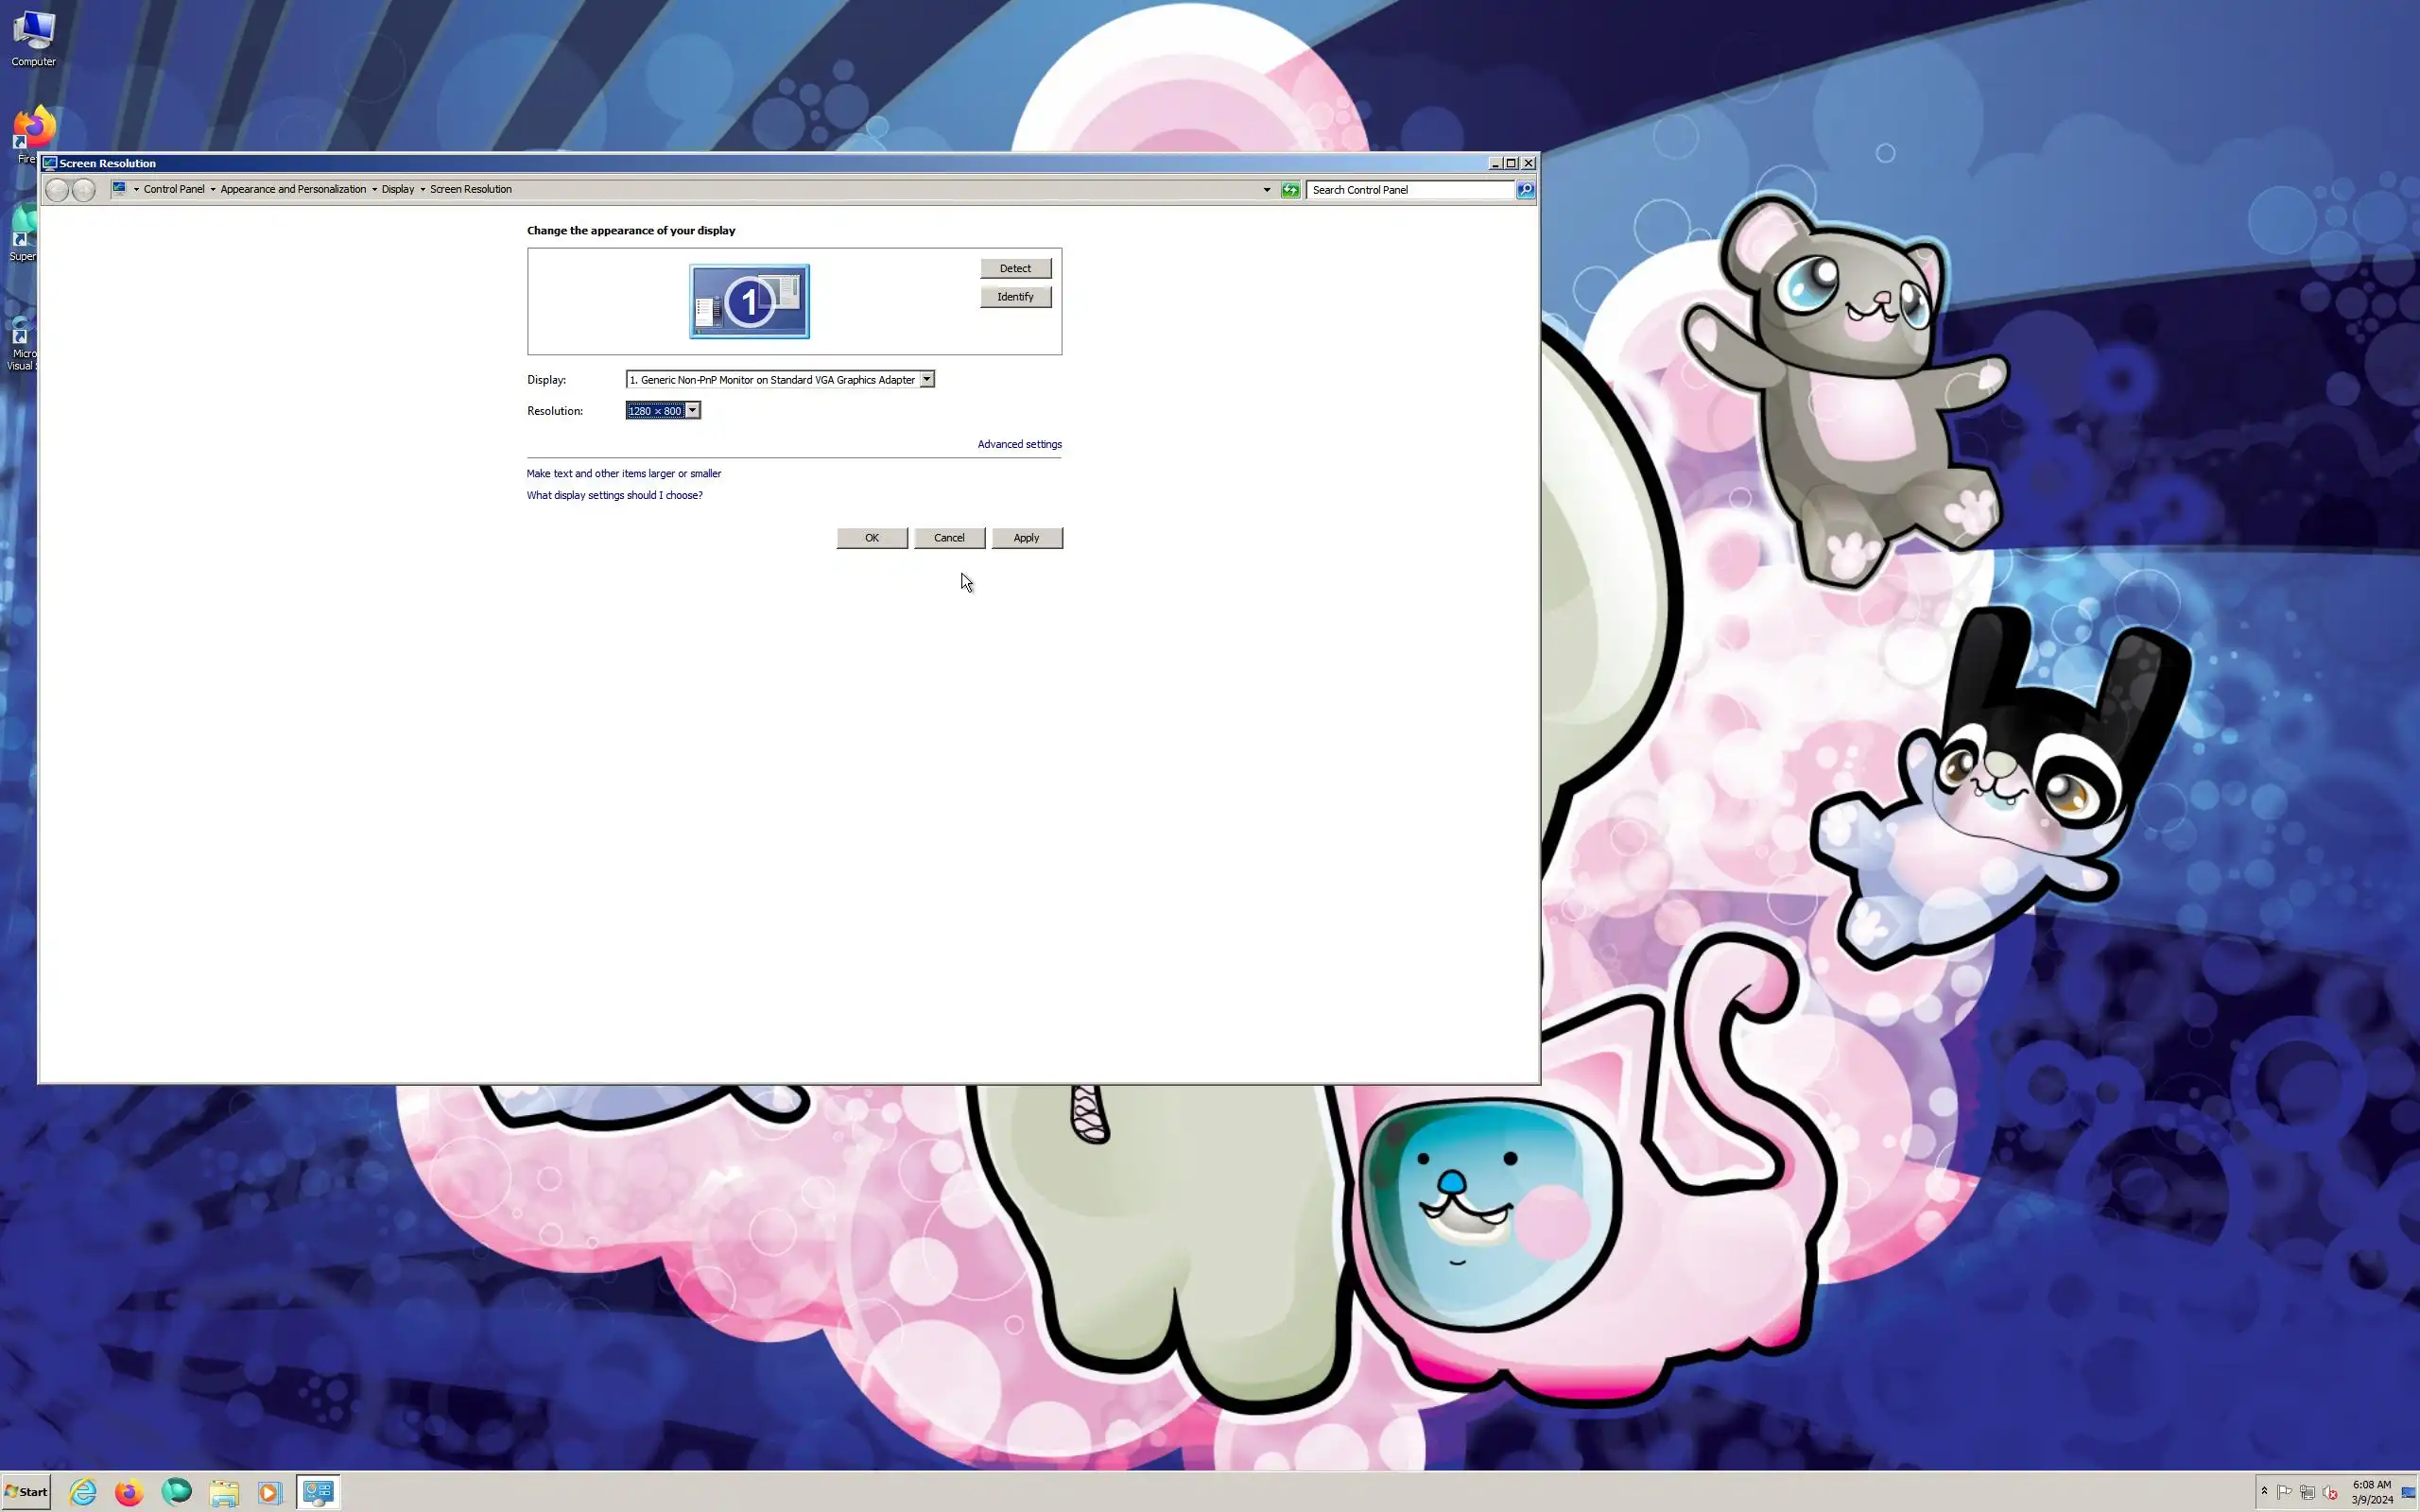Expand the Resolution dropdown
Viewport: 2420px width, 1512px height.
pyautogui.click(x=692, y=410)
